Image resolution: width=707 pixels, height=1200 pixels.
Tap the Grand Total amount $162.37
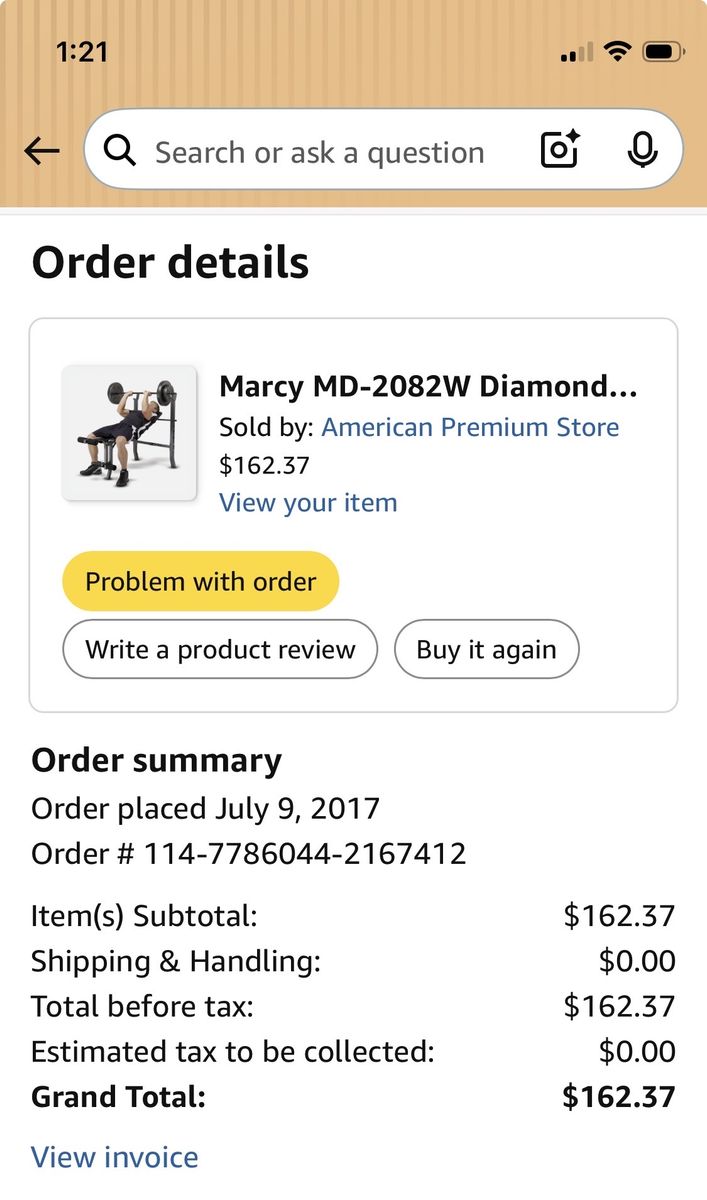click(x=619, y=1097)
